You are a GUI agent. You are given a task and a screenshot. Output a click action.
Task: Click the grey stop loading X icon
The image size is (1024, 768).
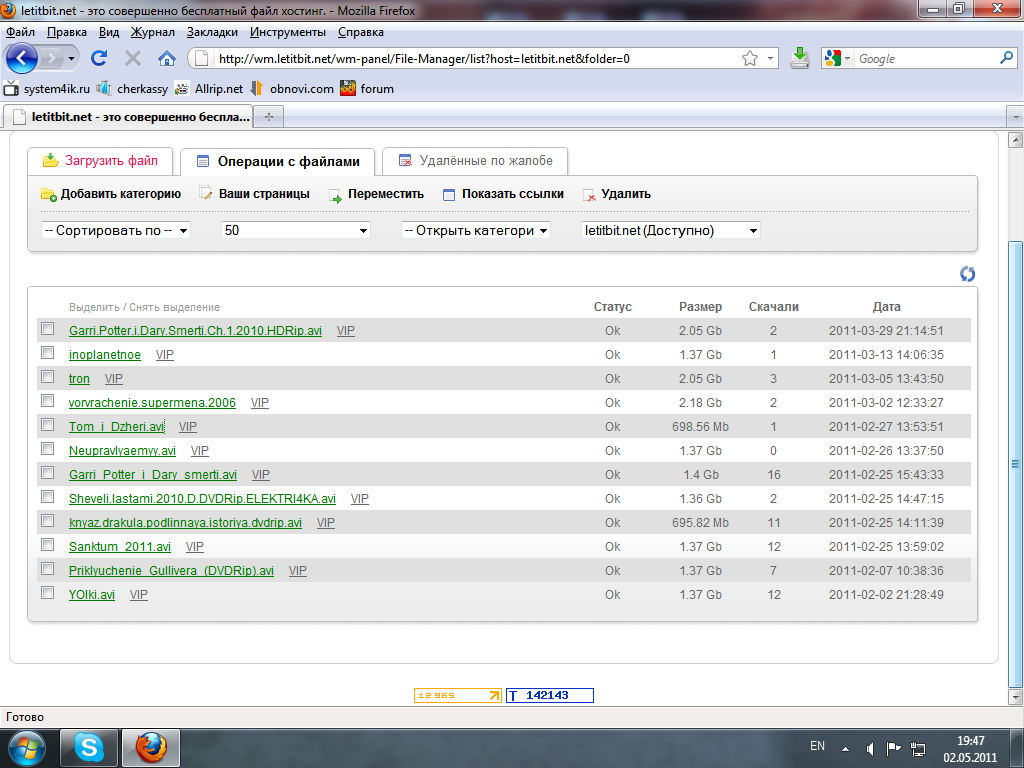pos(133,59)
